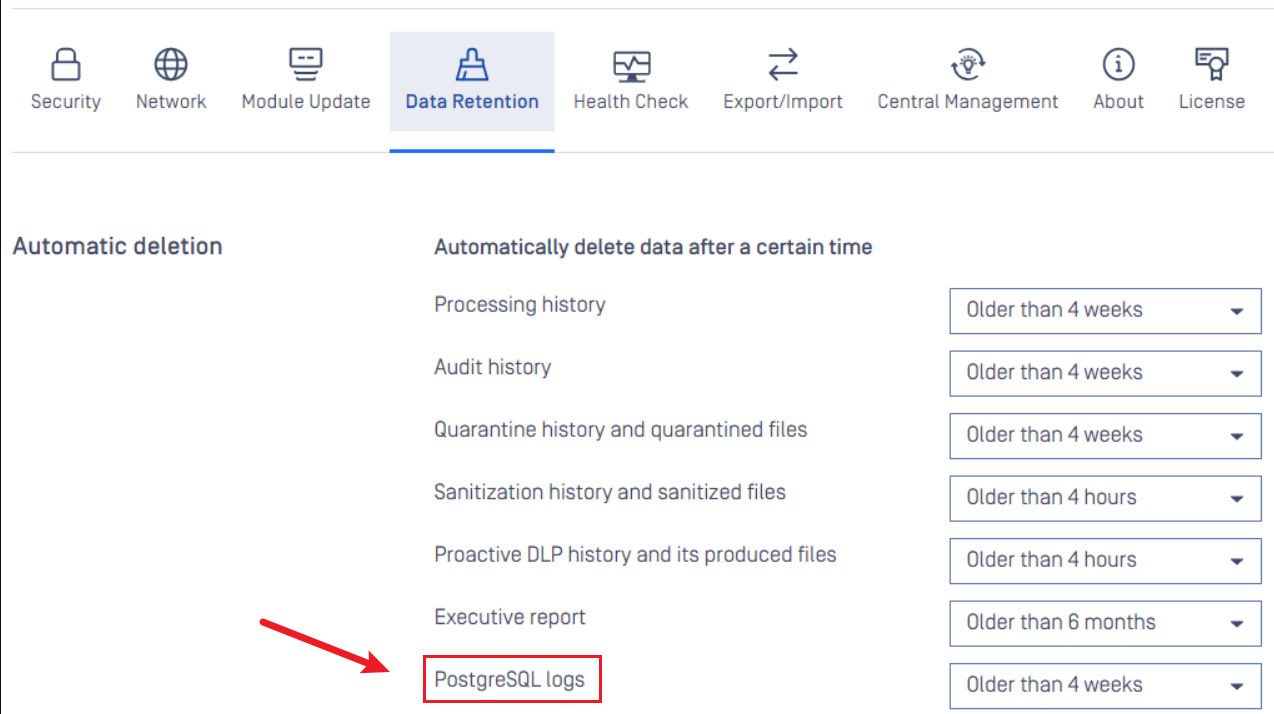Image resolution: width=1274 pixels, height=714 pixels.
Task: Open Sanitization history retention dropdown
Action: pyautogui.click(x=1105, y=498)
